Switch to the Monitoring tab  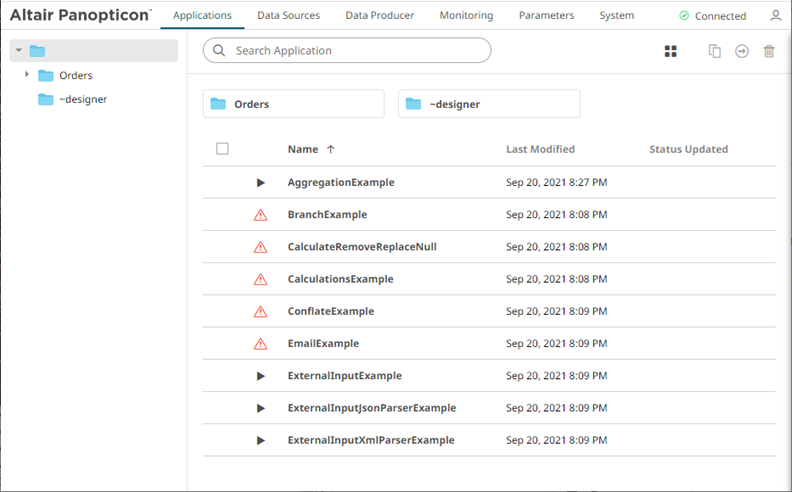click(x=466, y=16)
